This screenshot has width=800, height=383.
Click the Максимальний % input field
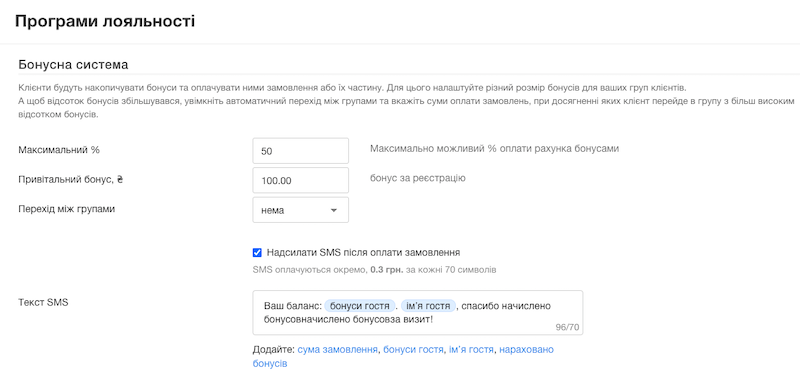click(301, 151)
